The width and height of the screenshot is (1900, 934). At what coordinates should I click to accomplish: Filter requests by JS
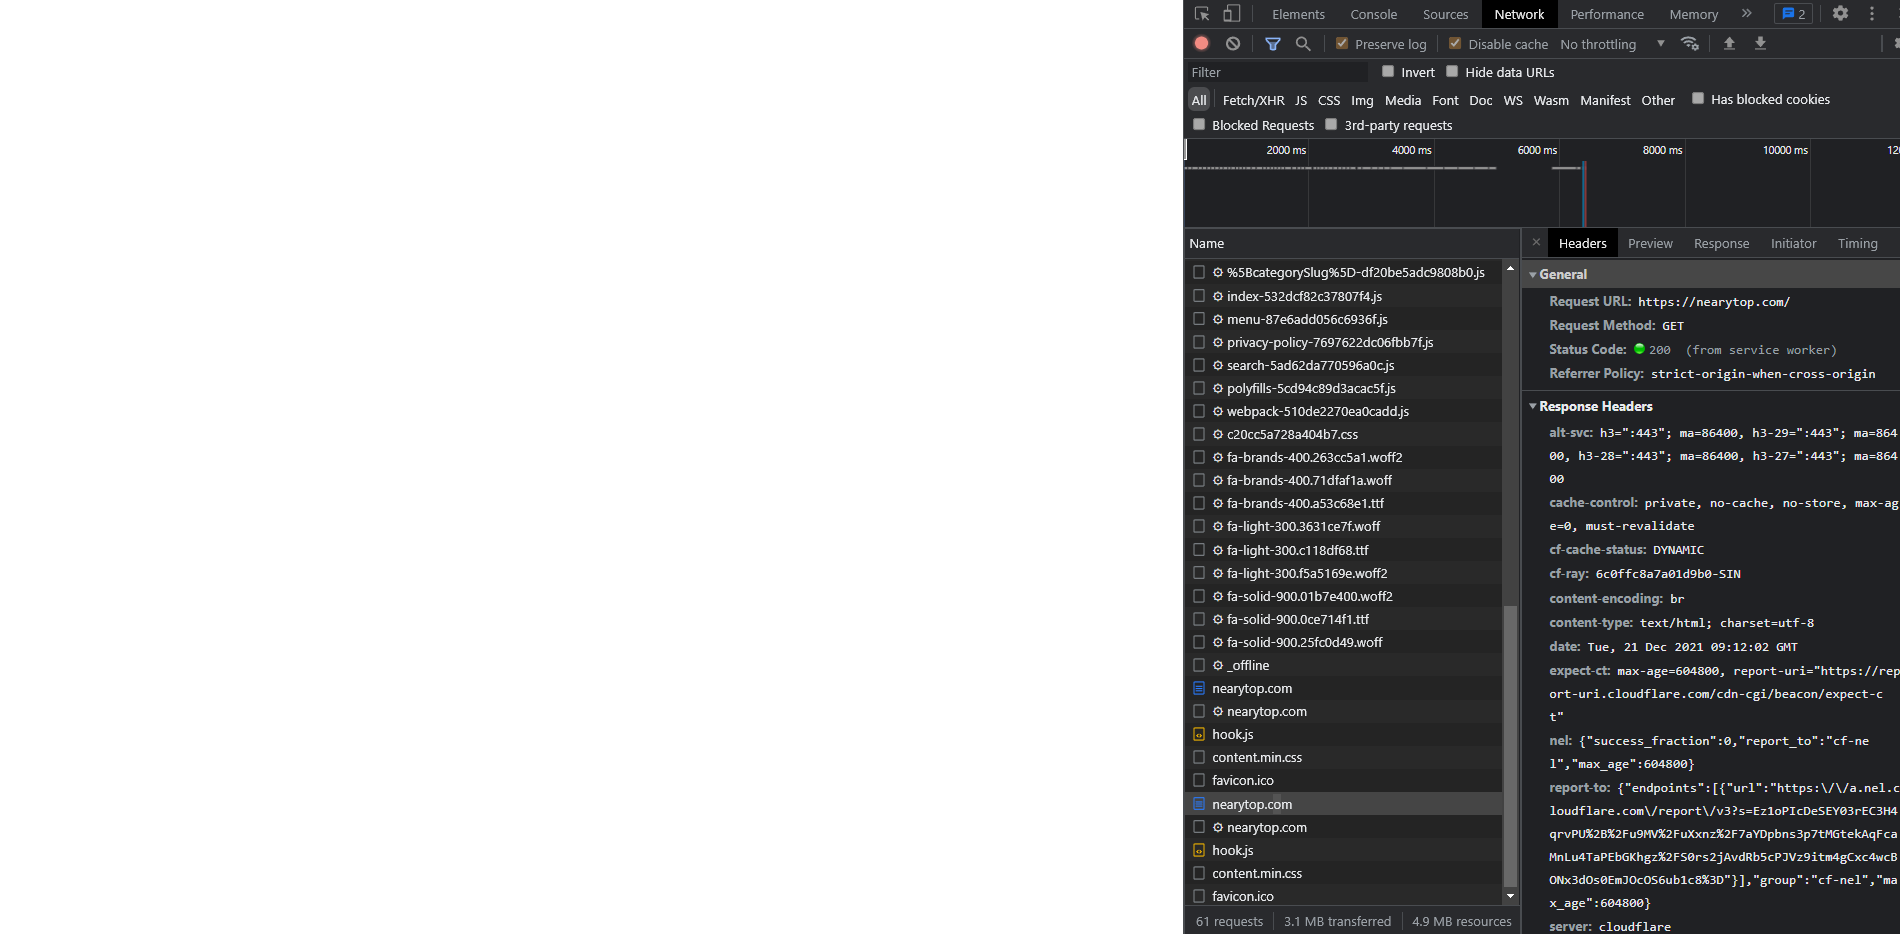point(1301,100)
